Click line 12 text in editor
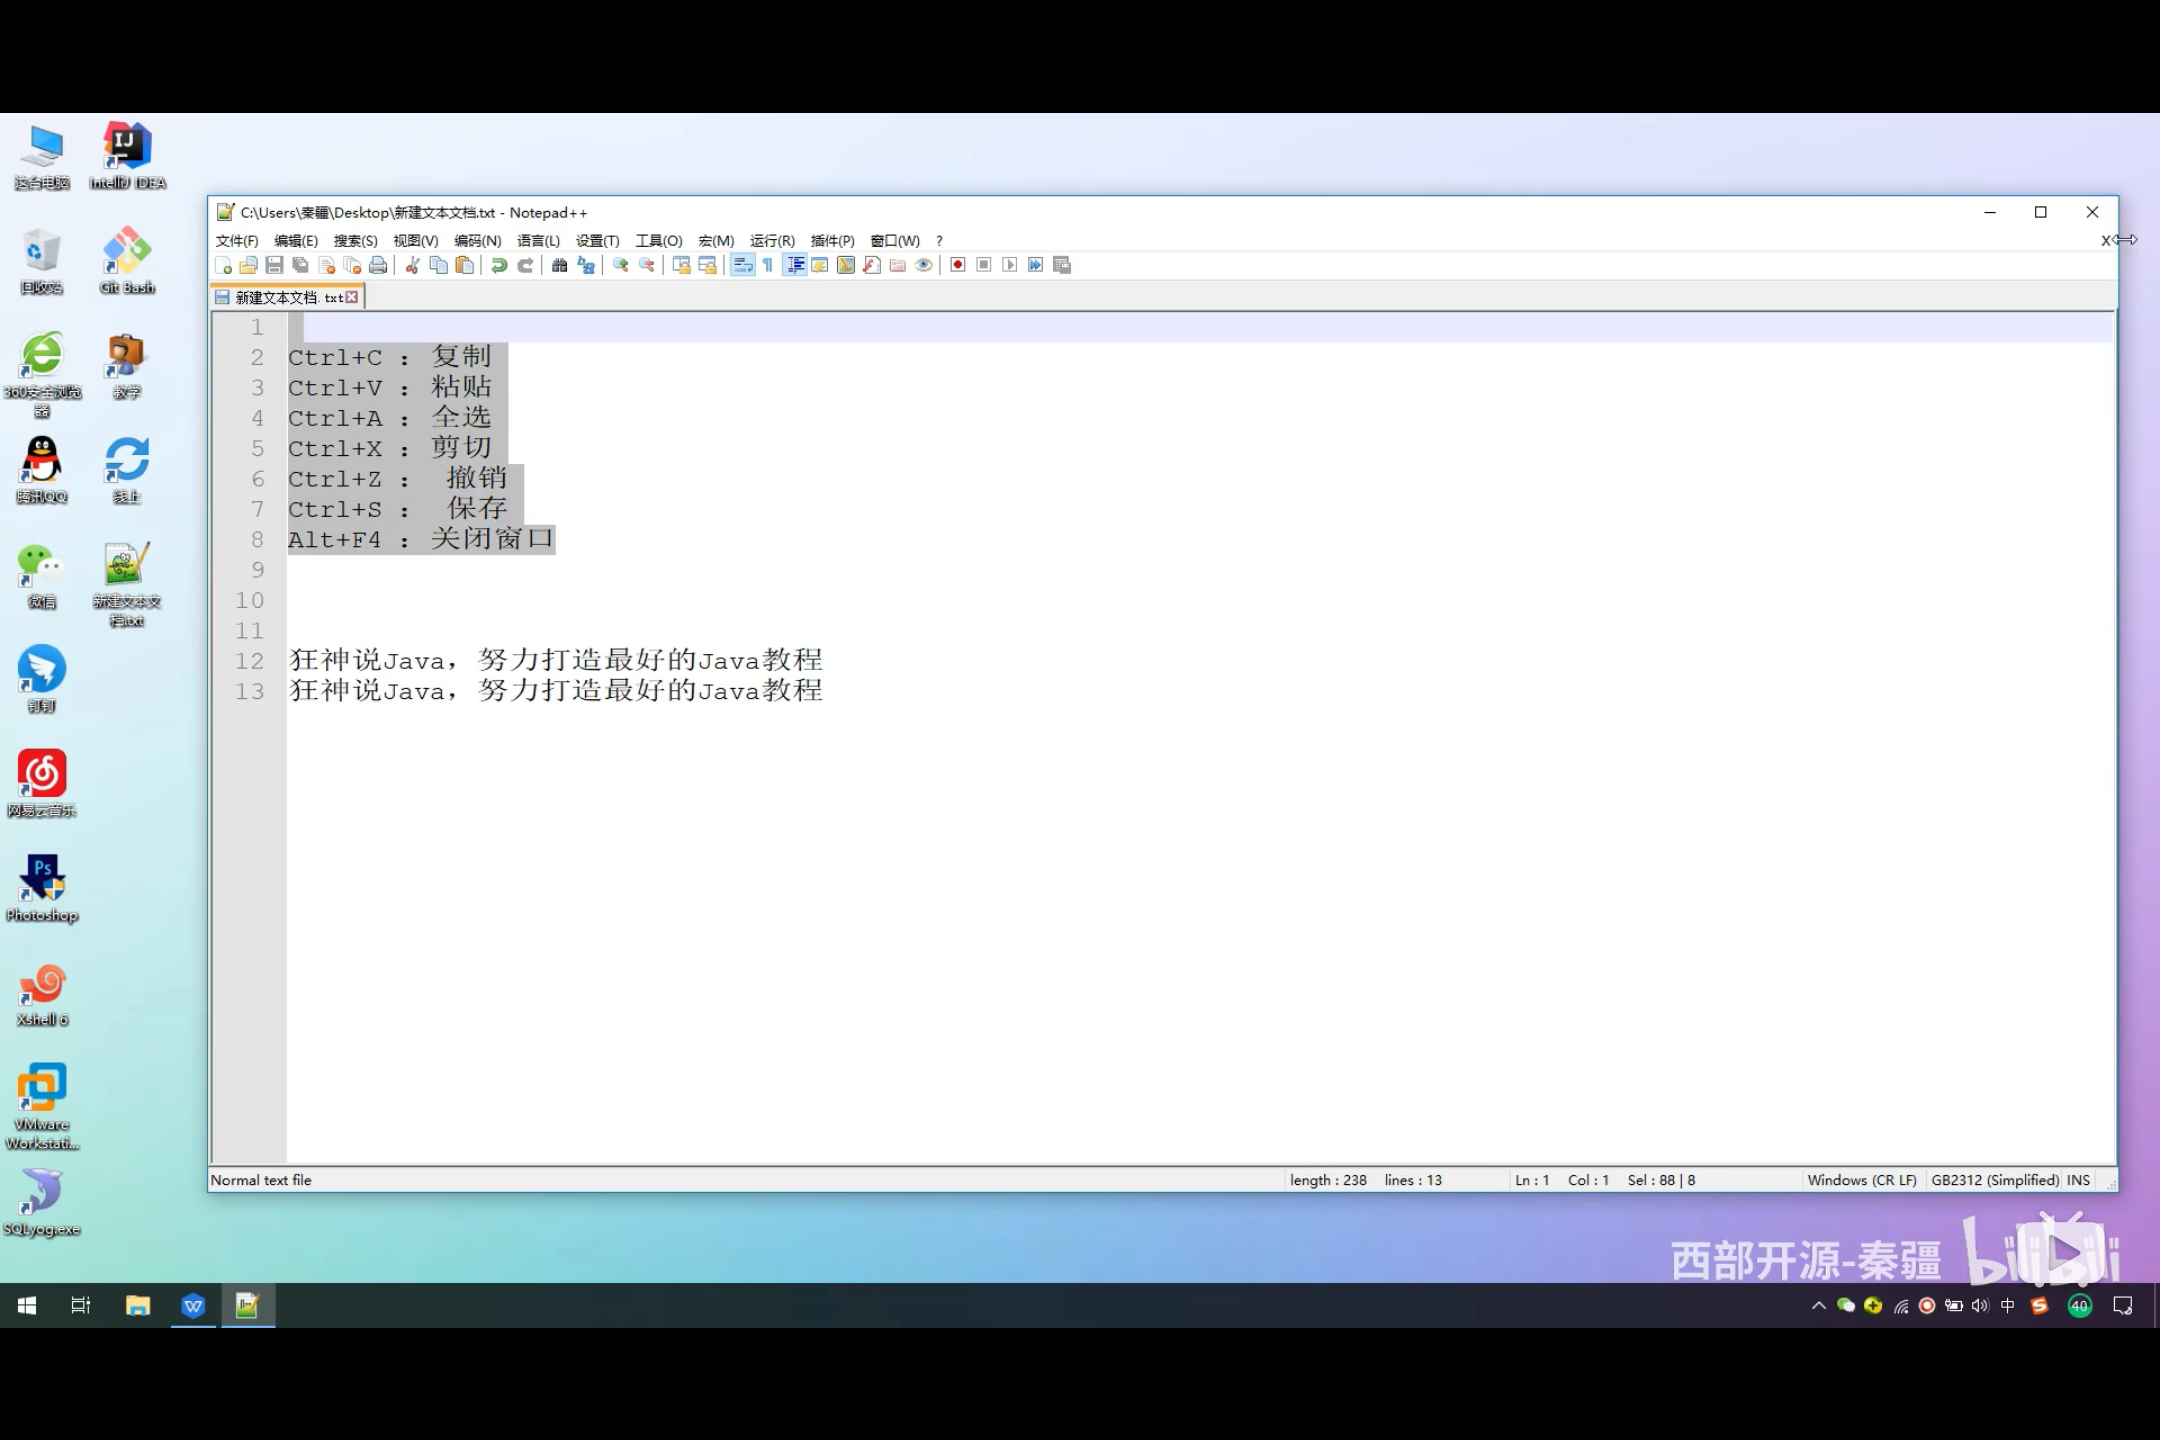Viewport: 2160px width, 1440px height. coord(555,661)
